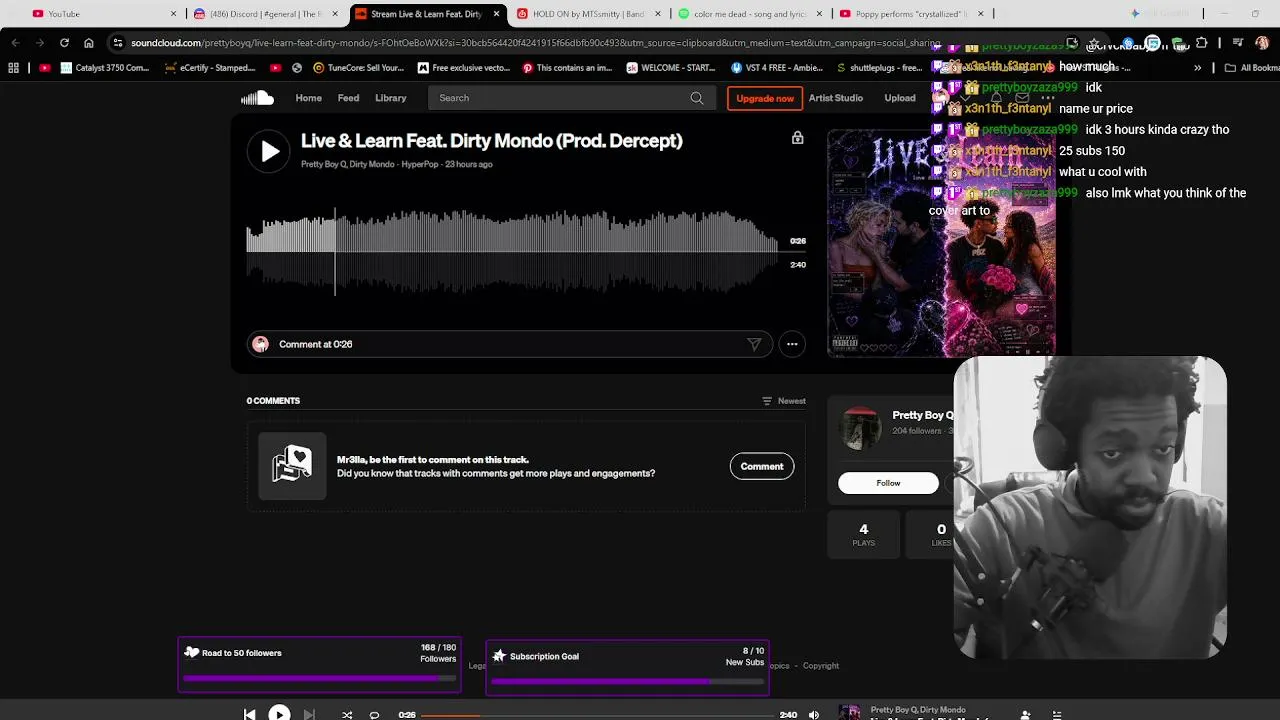This screenshot has height=720, width=1280.
Task: Click the Pretty Boy Q name in sidebar
Action: (x=922, y=415)
